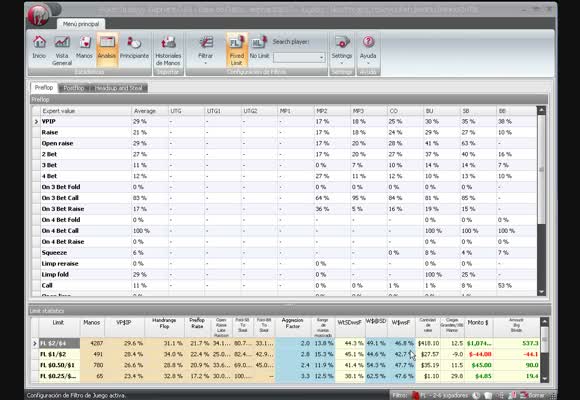Open the Inicio home icon
The image size is (580, 400).
[39, 47]
